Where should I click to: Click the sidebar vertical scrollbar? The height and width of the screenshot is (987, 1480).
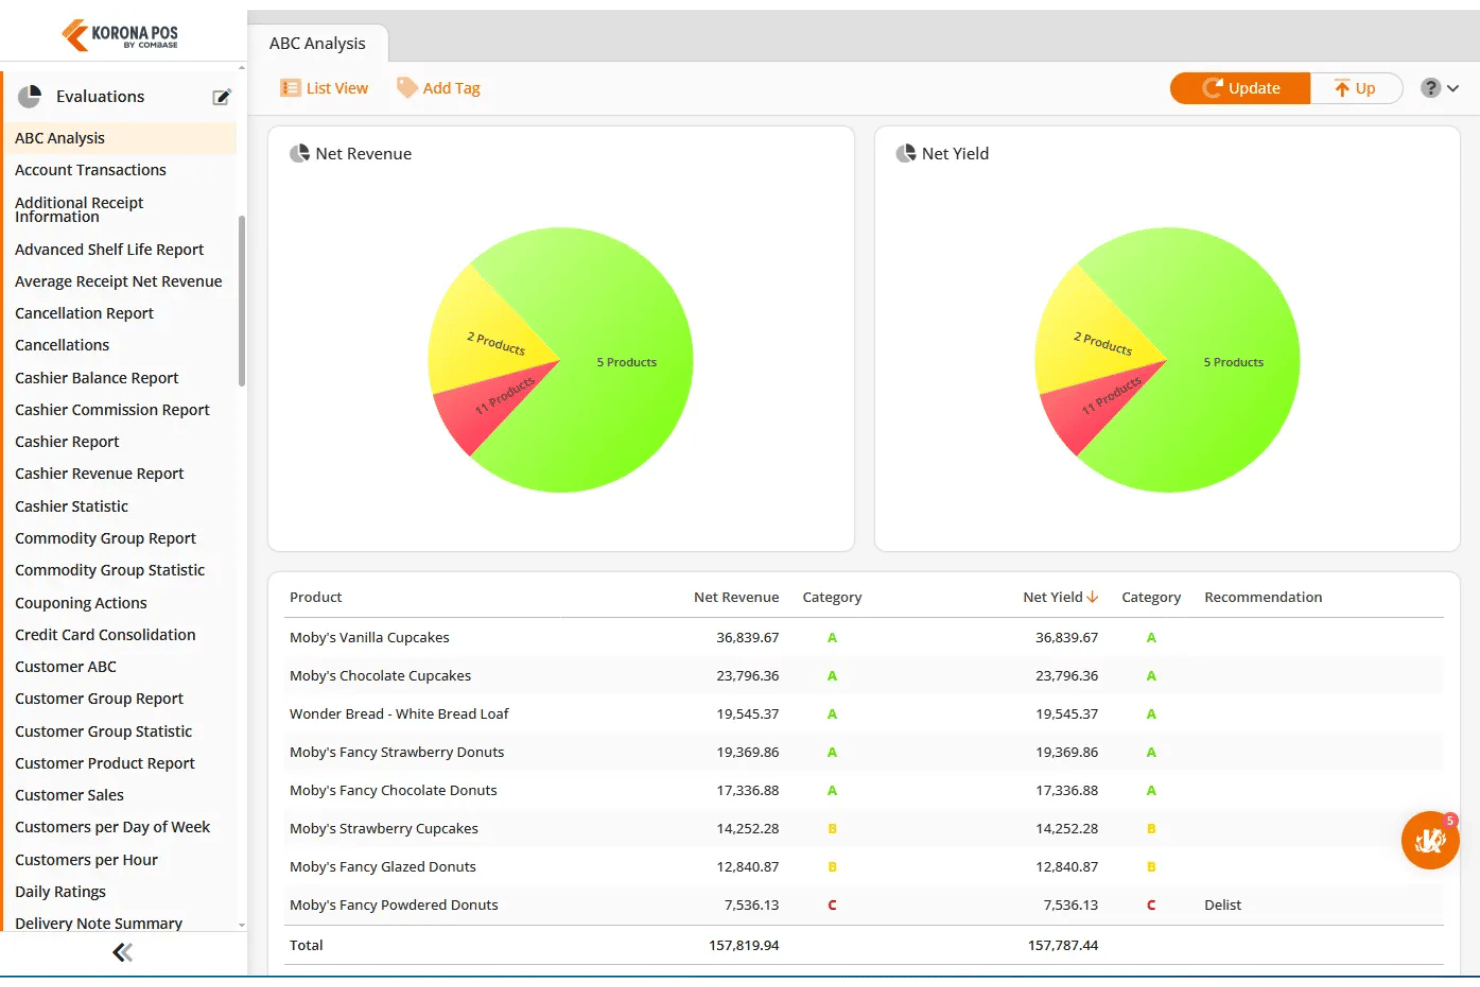coord(241,300)
